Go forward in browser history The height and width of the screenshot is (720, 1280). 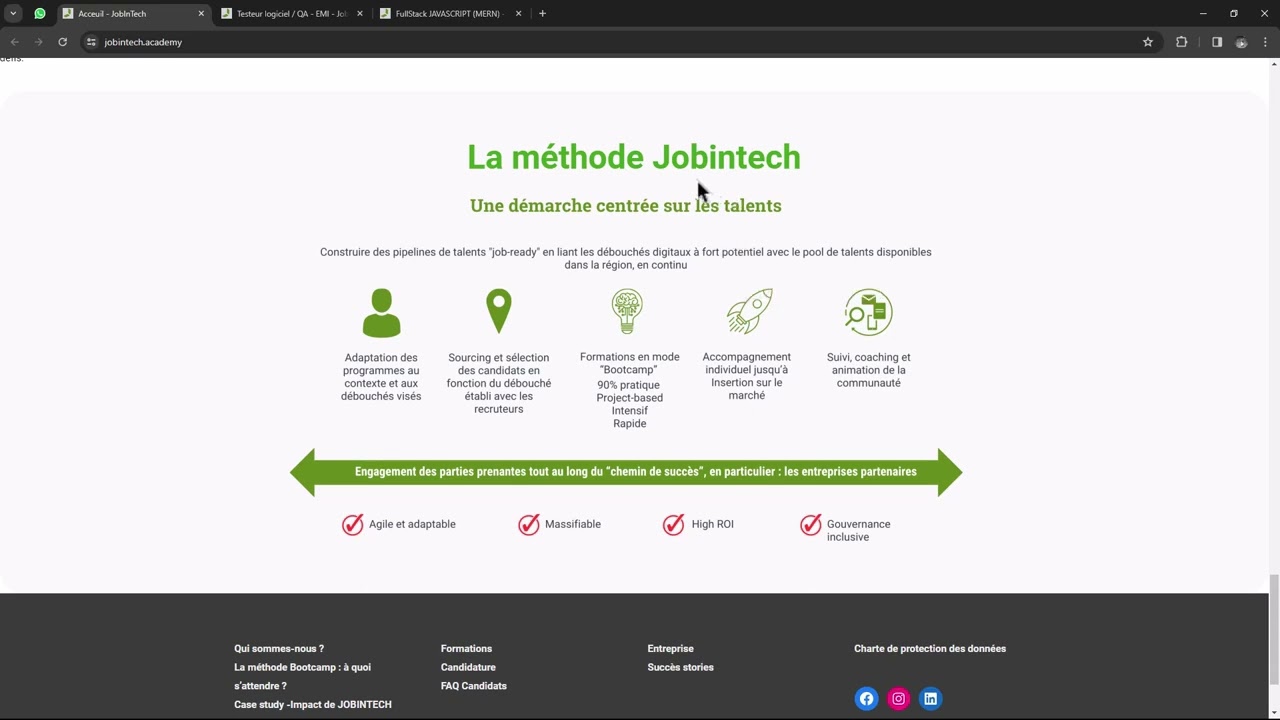(38, 42)
